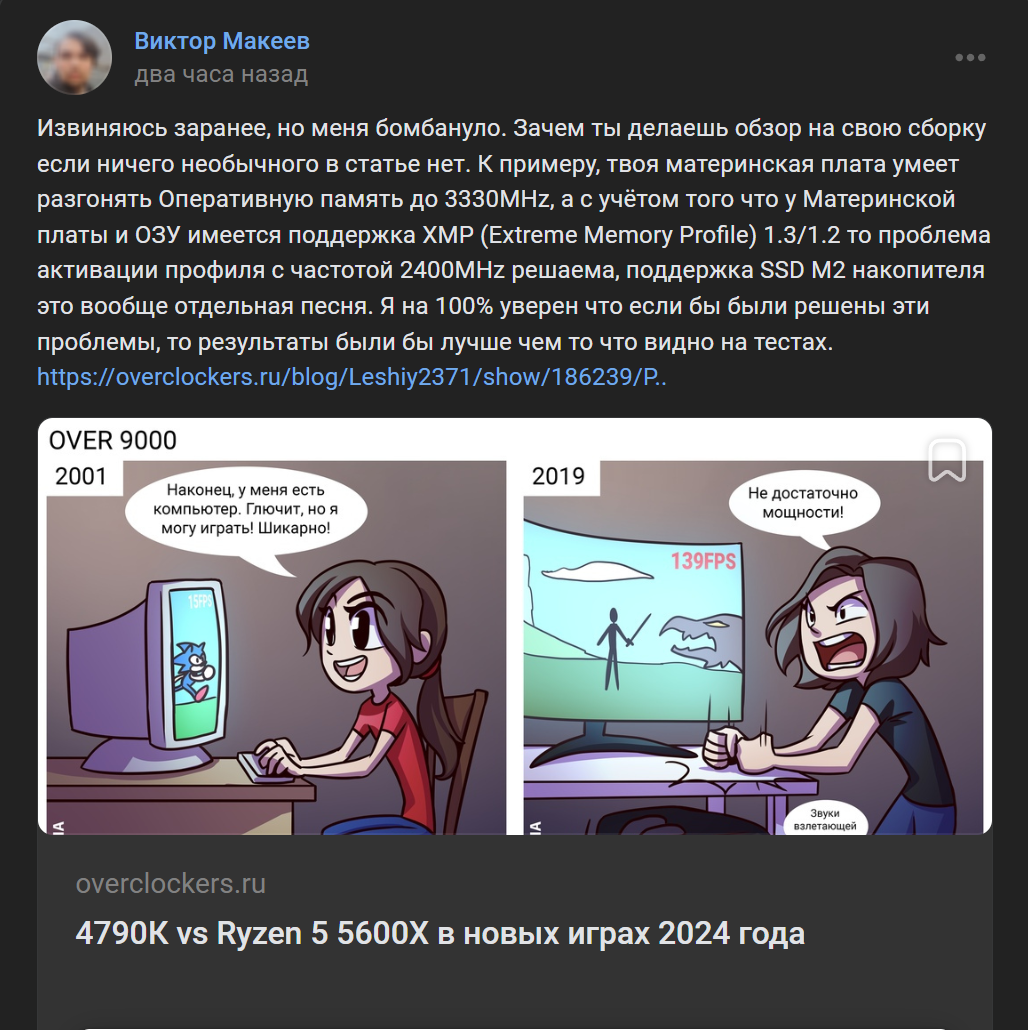Open the 2019 comic panel with the curved monitor
This screenshot has width=1028, height=1030.
click(x=753, y=648)
